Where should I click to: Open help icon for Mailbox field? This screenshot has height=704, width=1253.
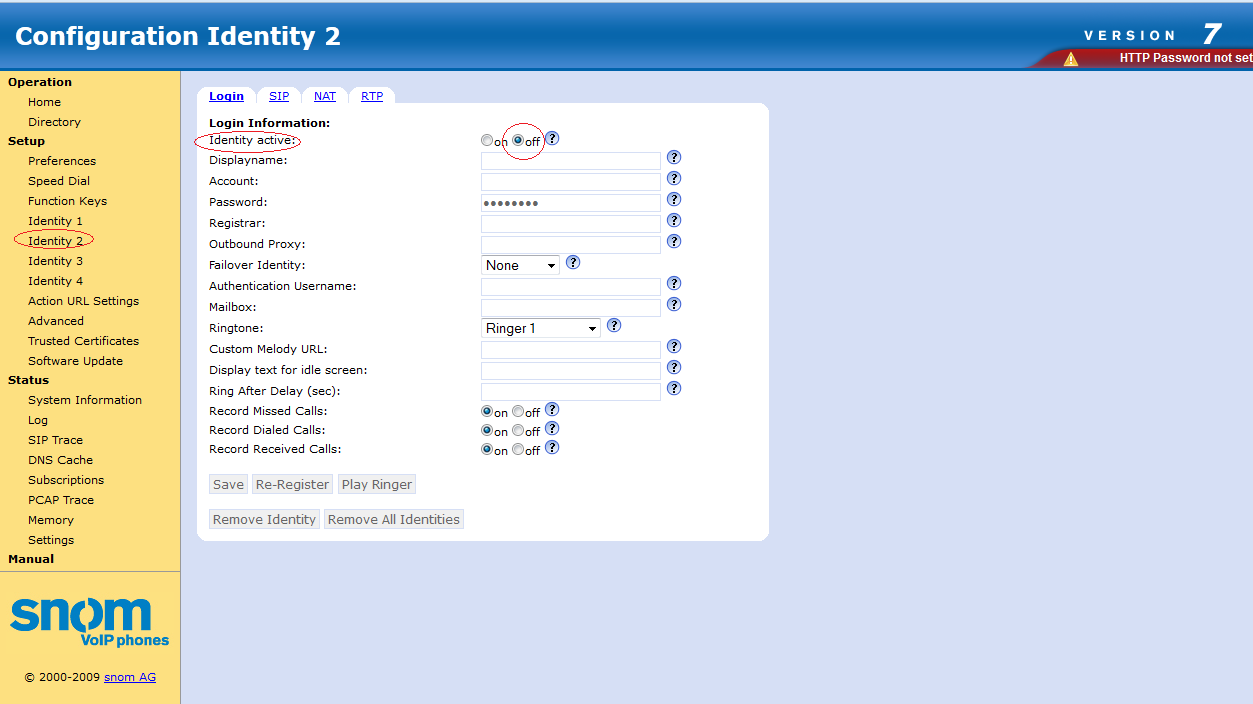click(x=674, y=305)
